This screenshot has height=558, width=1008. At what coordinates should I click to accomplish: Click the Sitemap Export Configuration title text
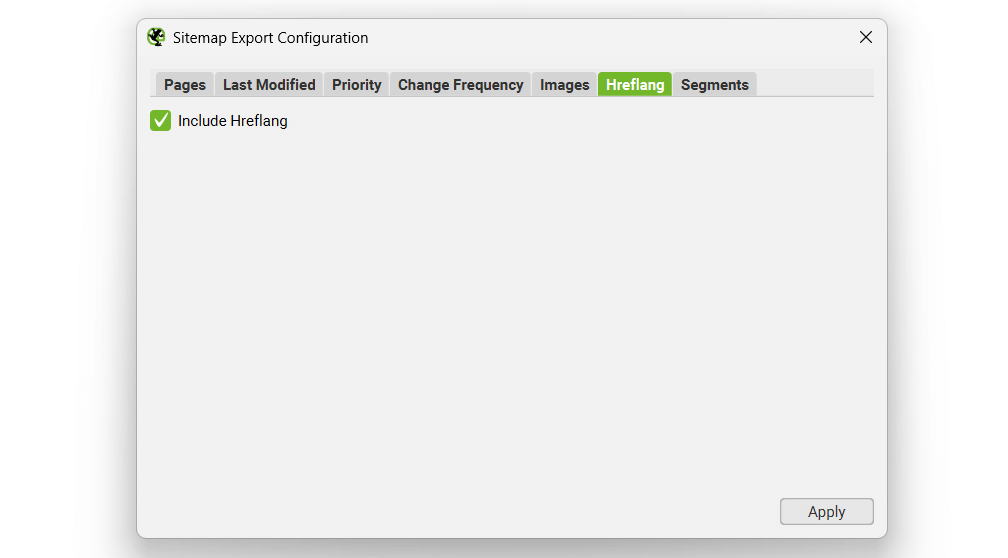270,38
